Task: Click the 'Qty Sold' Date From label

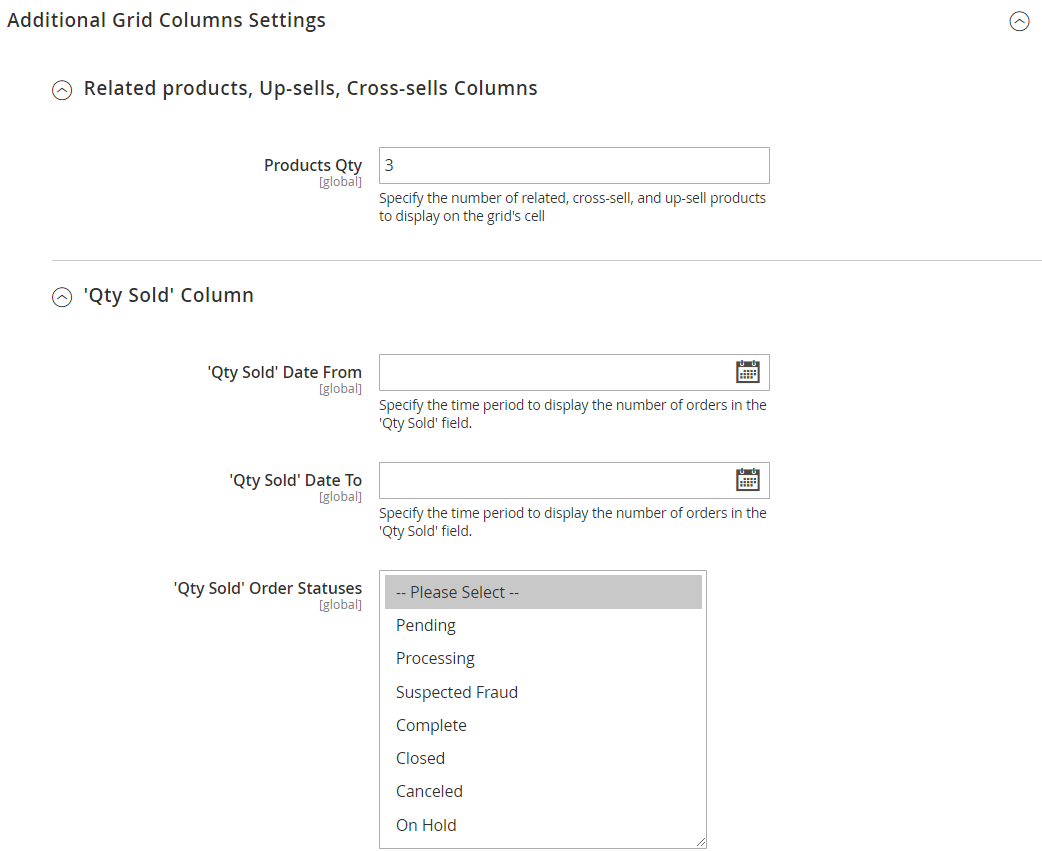Action: pyautogui.click(x=284, y=372)
